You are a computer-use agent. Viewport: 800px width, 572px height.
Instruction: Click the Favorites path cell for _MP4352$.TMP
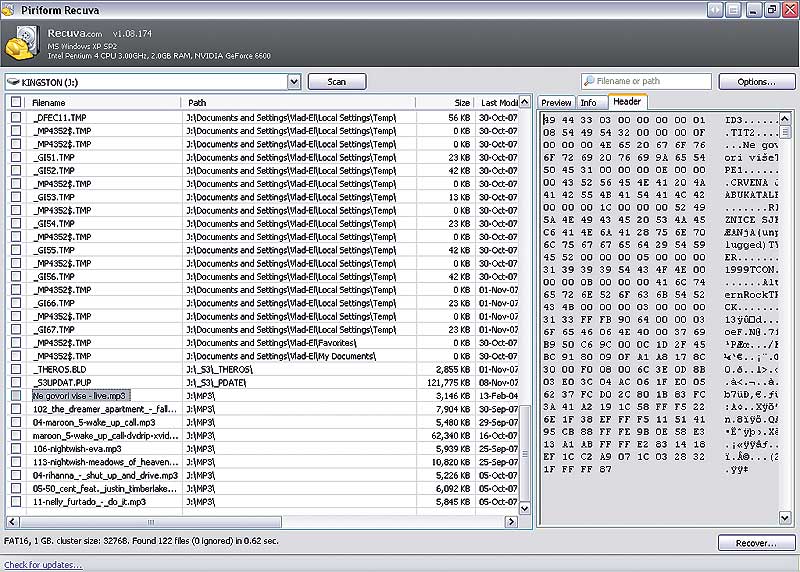[x=271, y=343]
